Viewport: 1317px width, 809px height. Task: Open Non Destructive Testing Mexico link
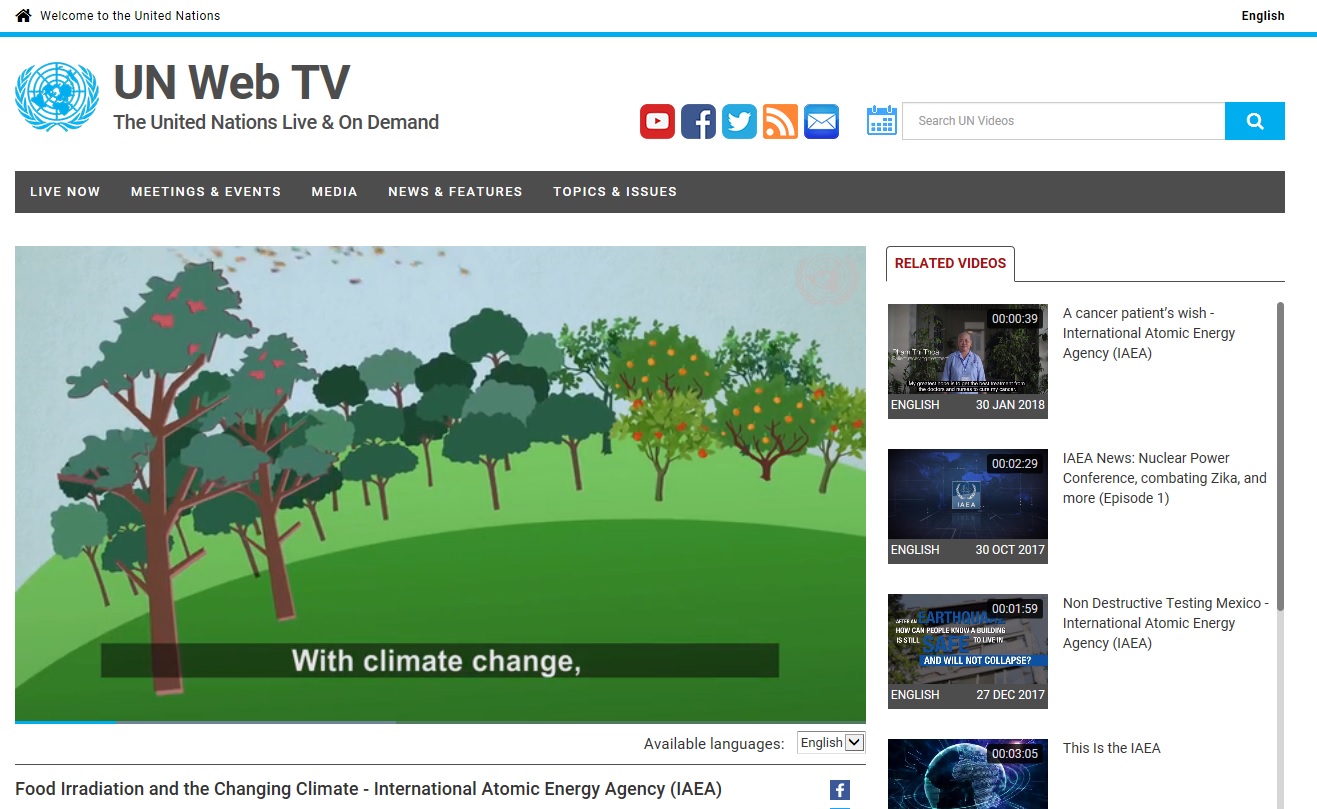click(x=1165, y=623)
